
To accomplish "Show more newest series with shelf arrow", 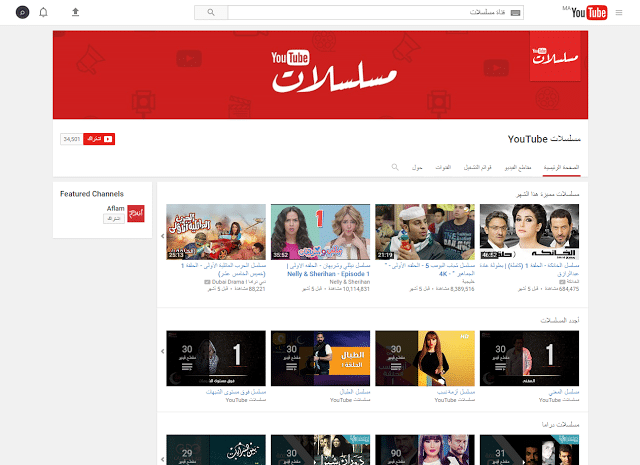I will click(163, 351).
